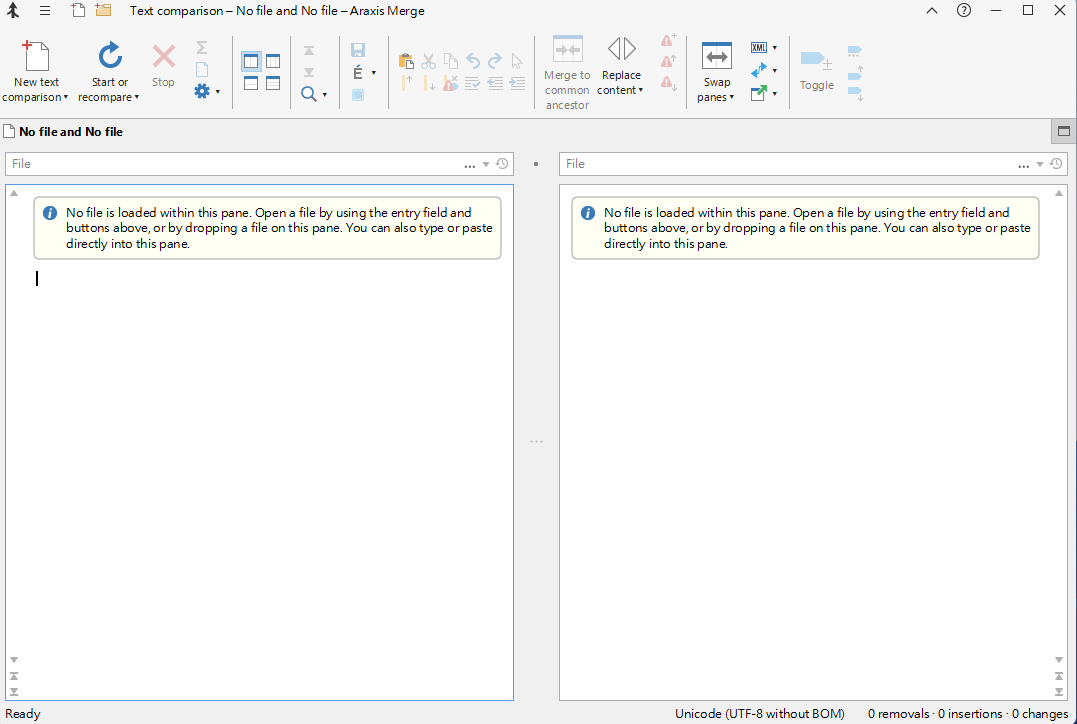
Task: Click the Replace content arrows icon
Action: click(622, 49)
